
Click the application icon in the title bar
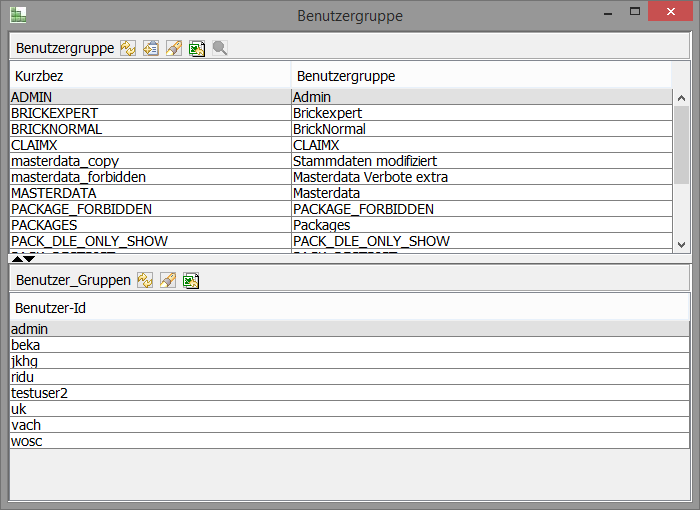point(18,15)
